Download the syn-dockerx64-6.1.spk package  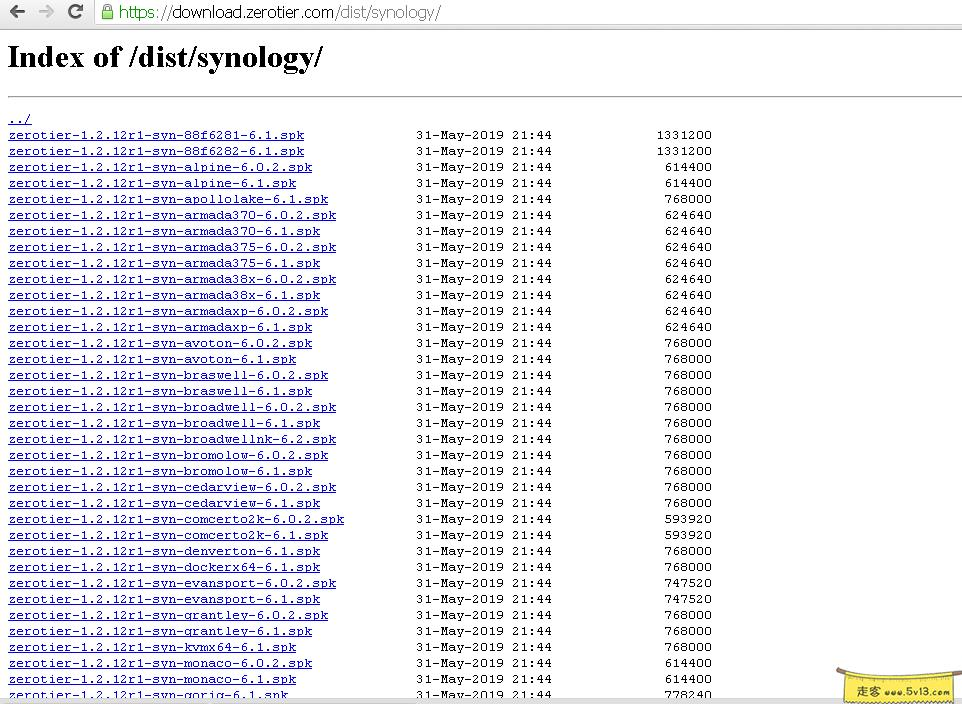[164, 567]
